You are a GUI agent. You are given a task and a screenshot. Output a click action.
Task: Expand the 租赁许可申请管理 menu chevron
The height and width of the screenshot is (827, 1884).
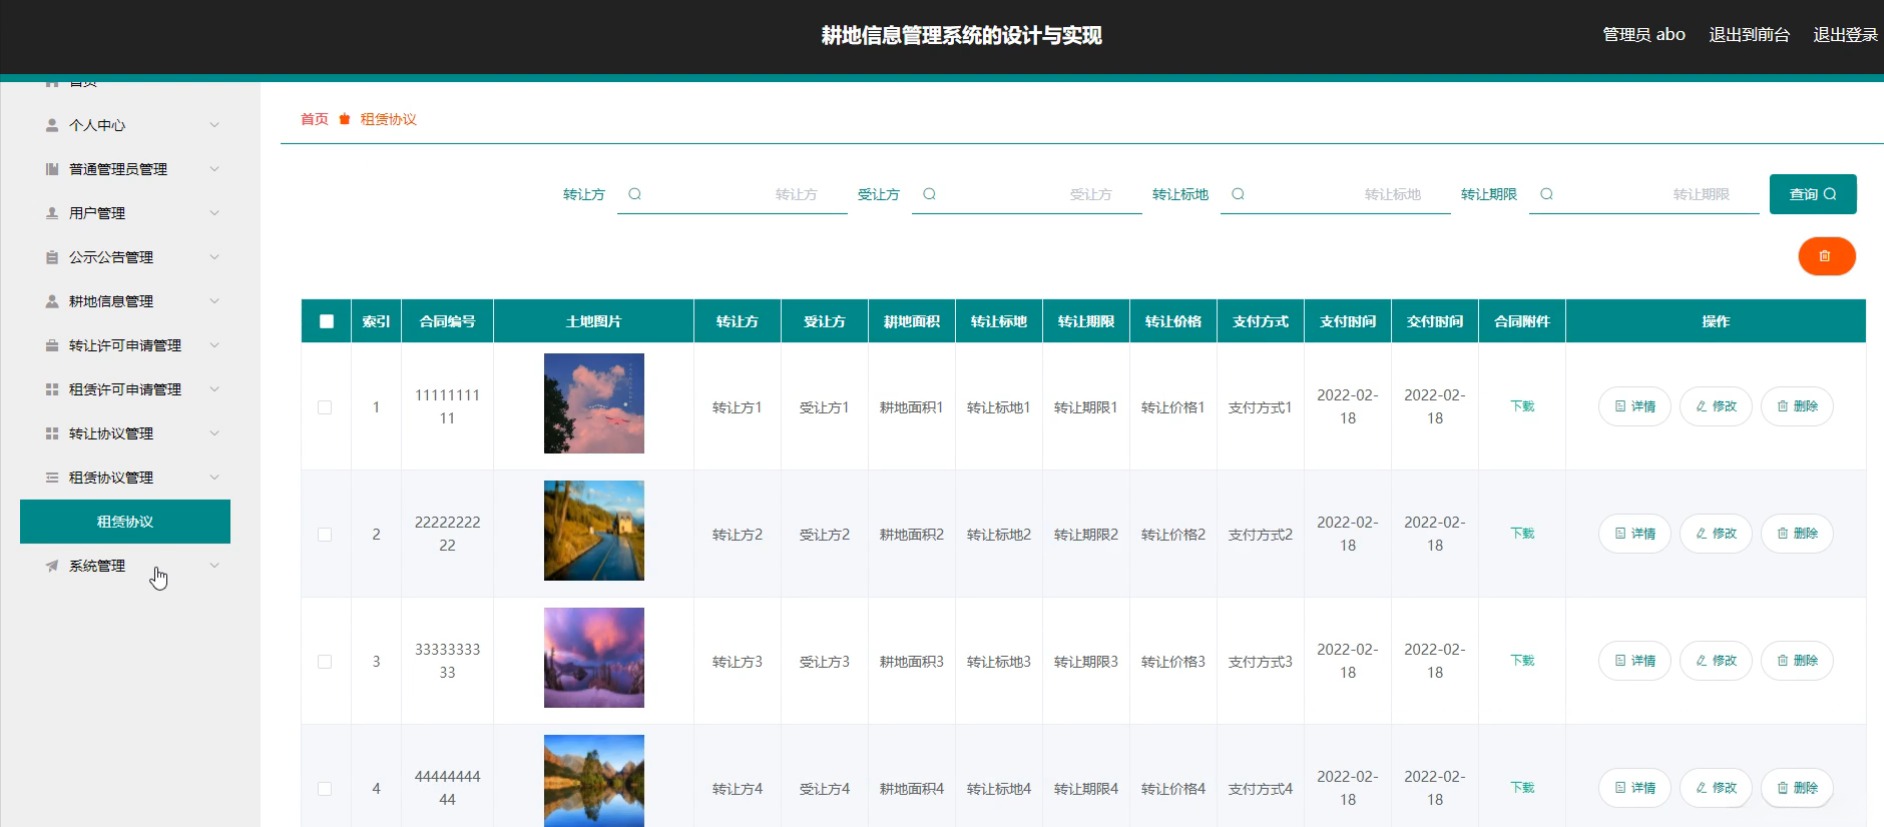(214, 389)
